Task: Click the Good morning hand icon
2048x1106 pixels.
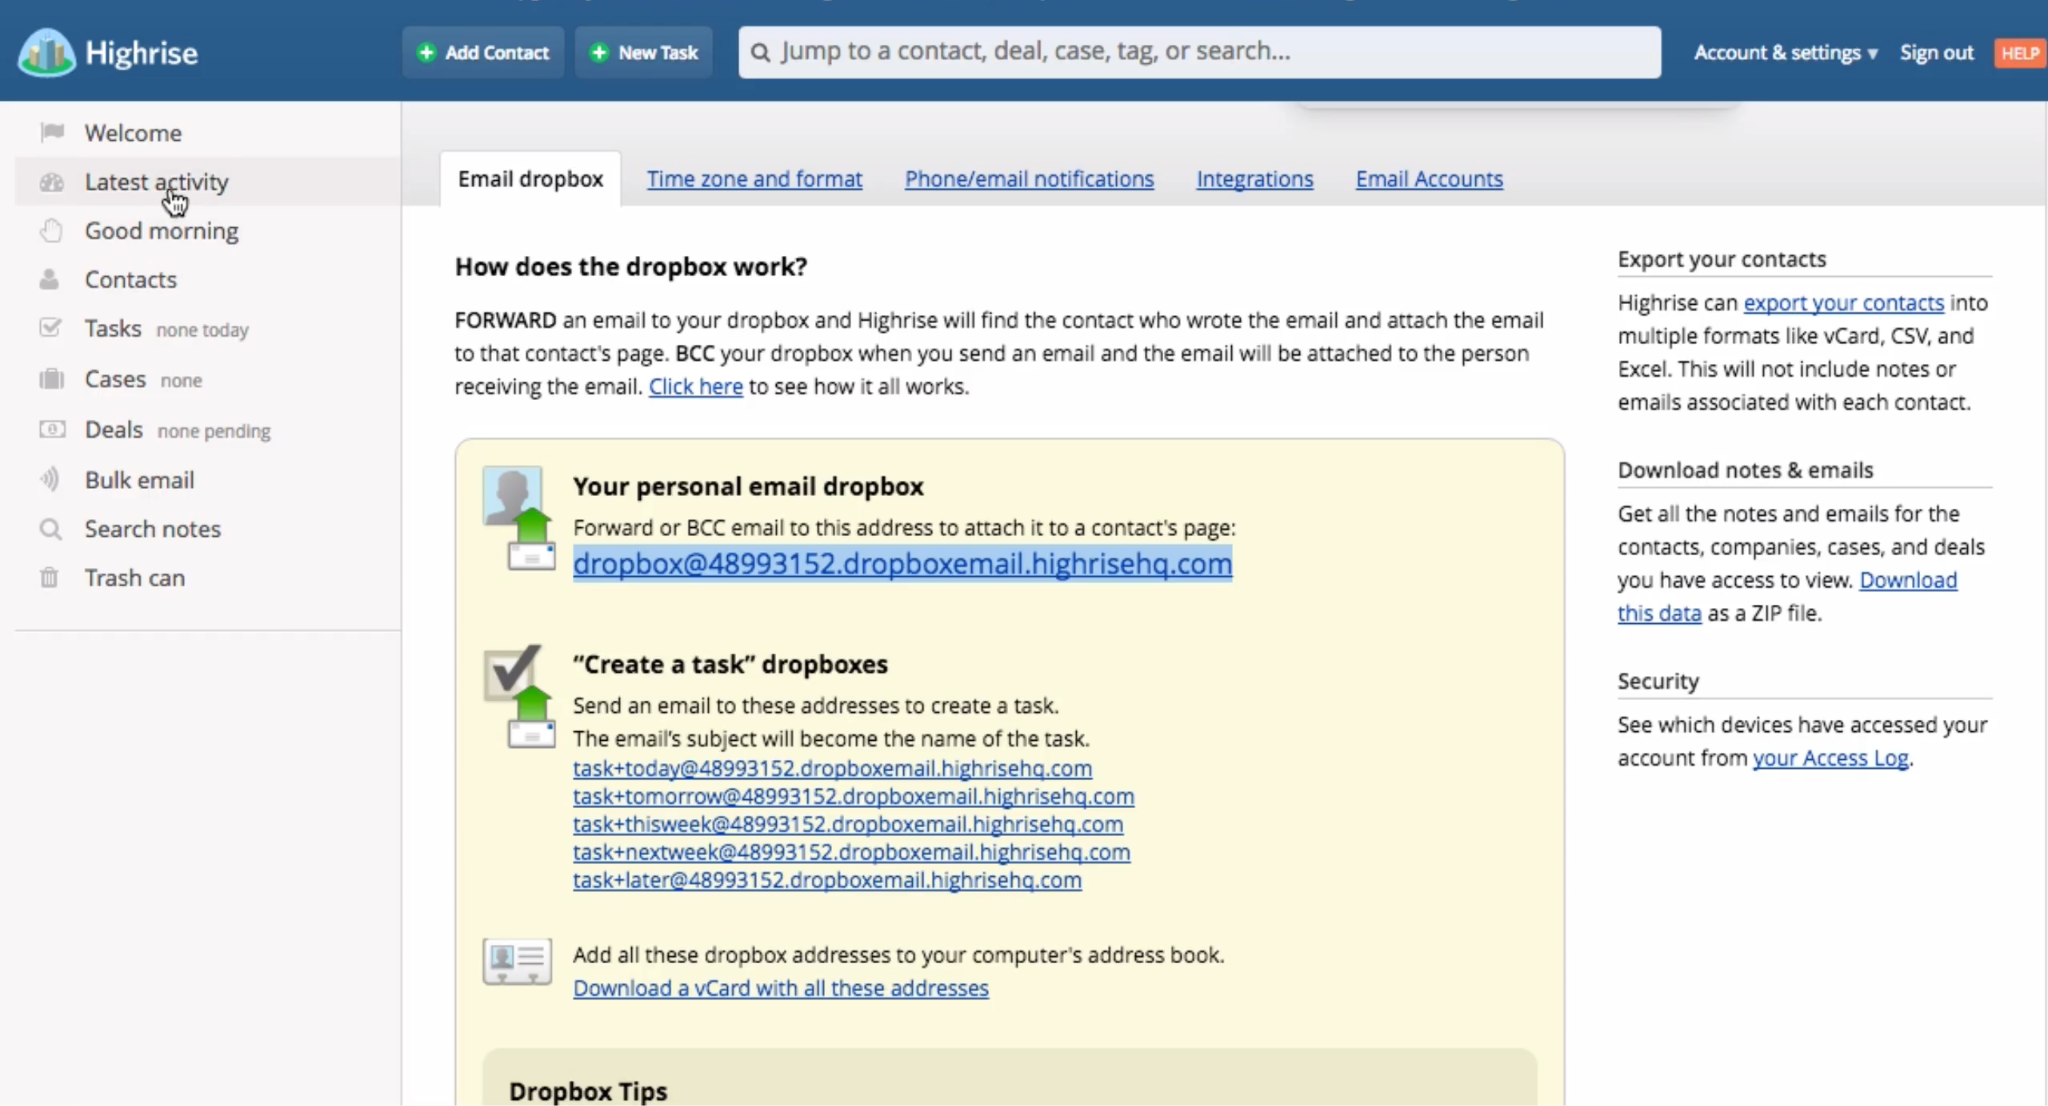Action: tap(52, 231)
